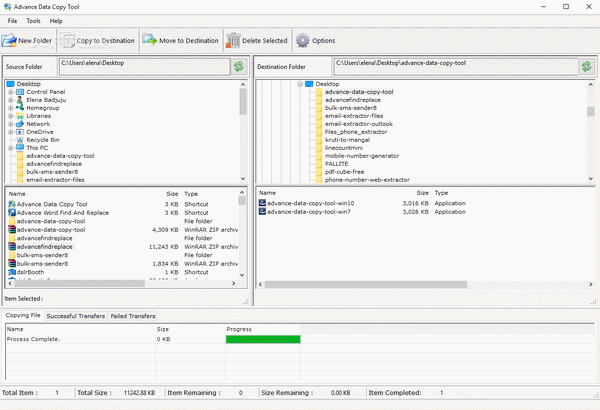This screenshot has height=410, width=600.
Task: Collapse the Desktop node in destination tree
Action: point(300,84)
